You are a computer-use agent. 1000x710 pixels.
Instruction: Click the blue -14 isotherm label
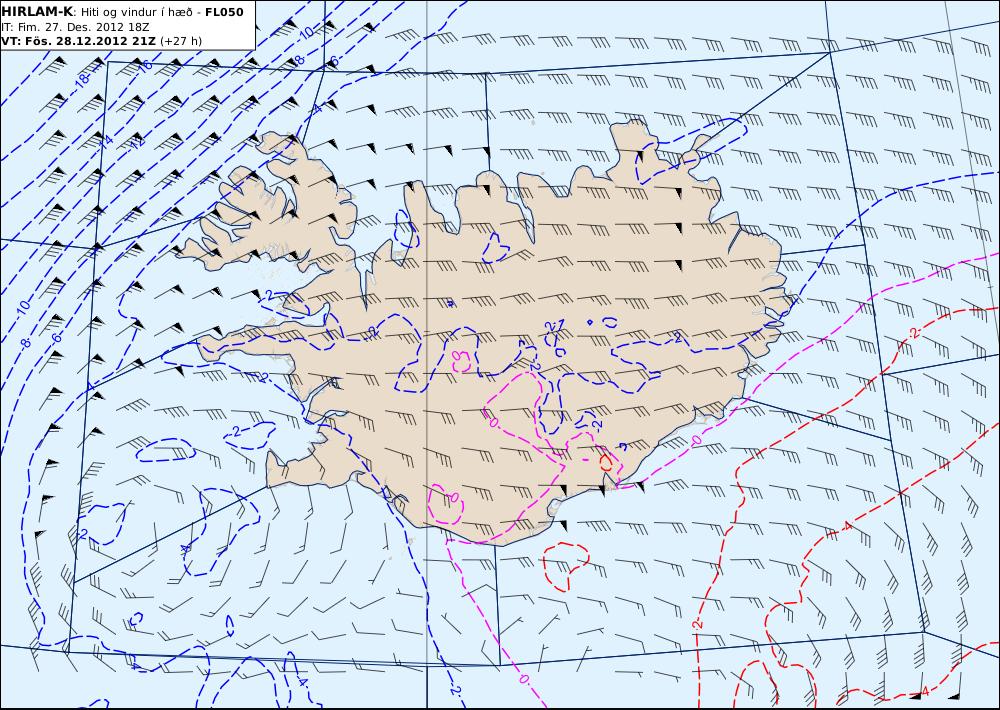point(106,141)
